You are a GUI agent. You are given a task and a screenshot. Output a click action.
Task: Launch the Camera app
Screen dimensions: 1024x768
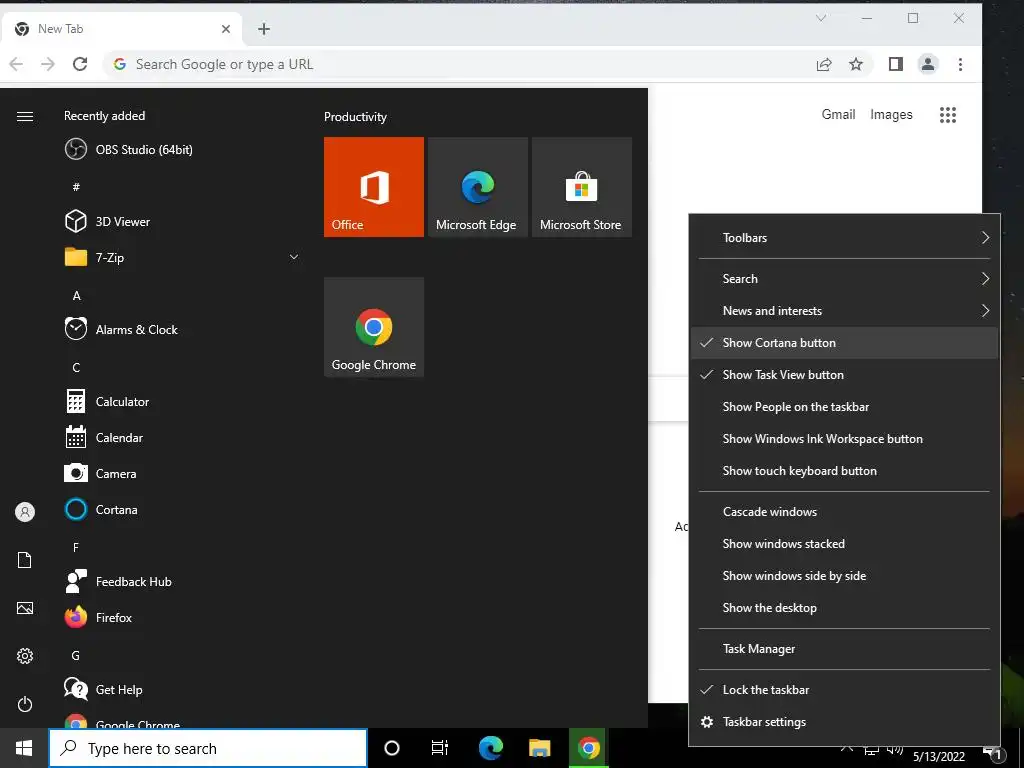(x=101, y=473)
